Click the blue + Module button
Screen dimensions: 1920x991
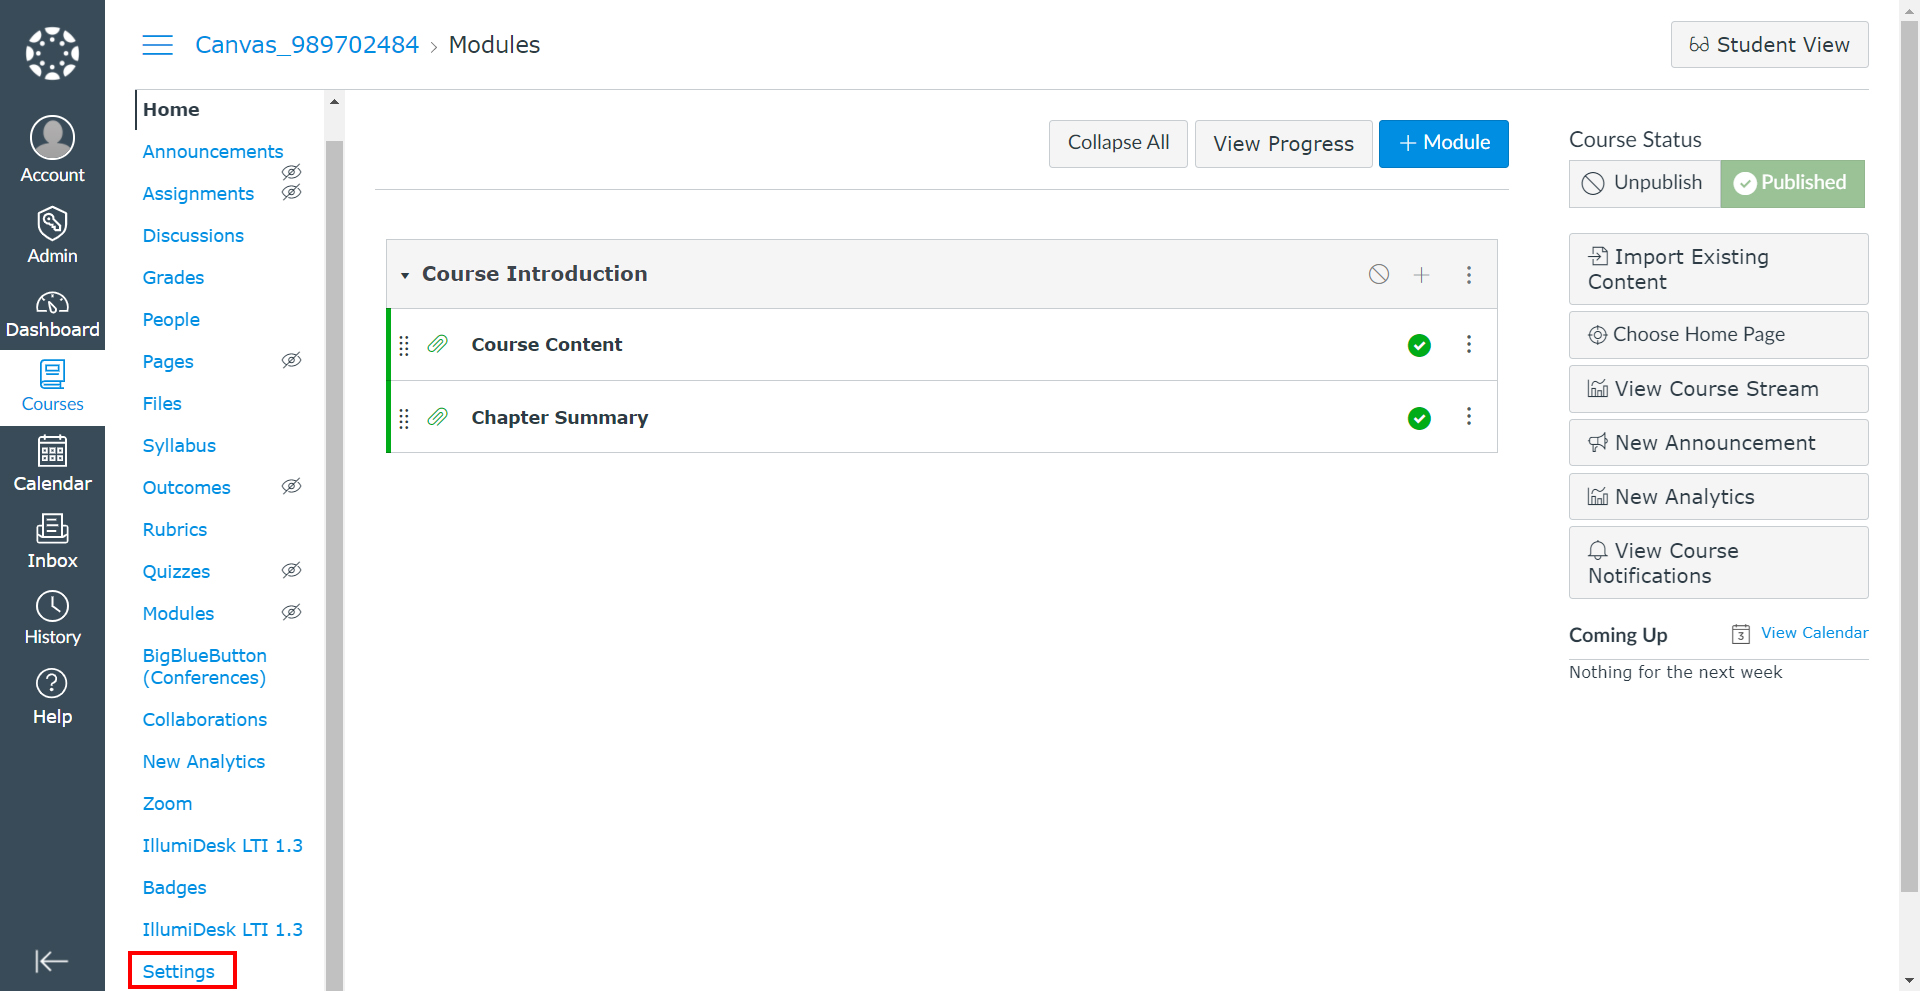click(x=1443, y=143)
